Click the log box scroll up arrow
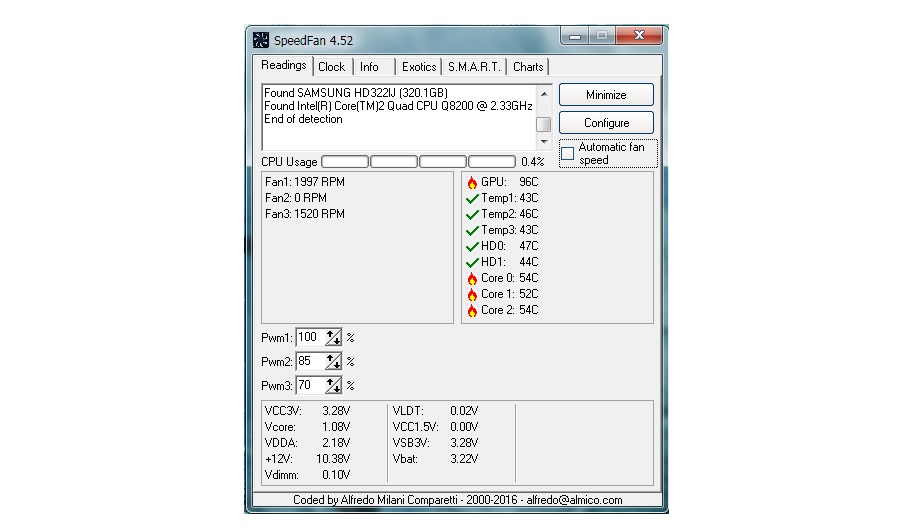Screen dimensions: 911x532 tap(544, 94)
